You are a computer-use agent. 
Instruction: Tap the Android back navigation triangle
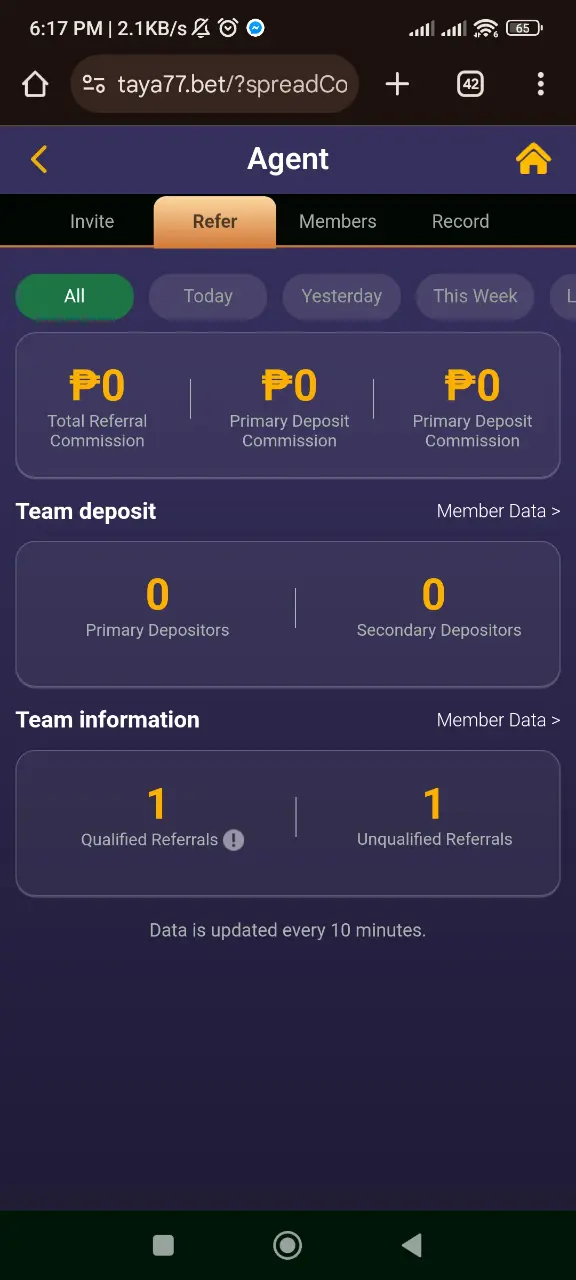click(x=411, y=1245)
